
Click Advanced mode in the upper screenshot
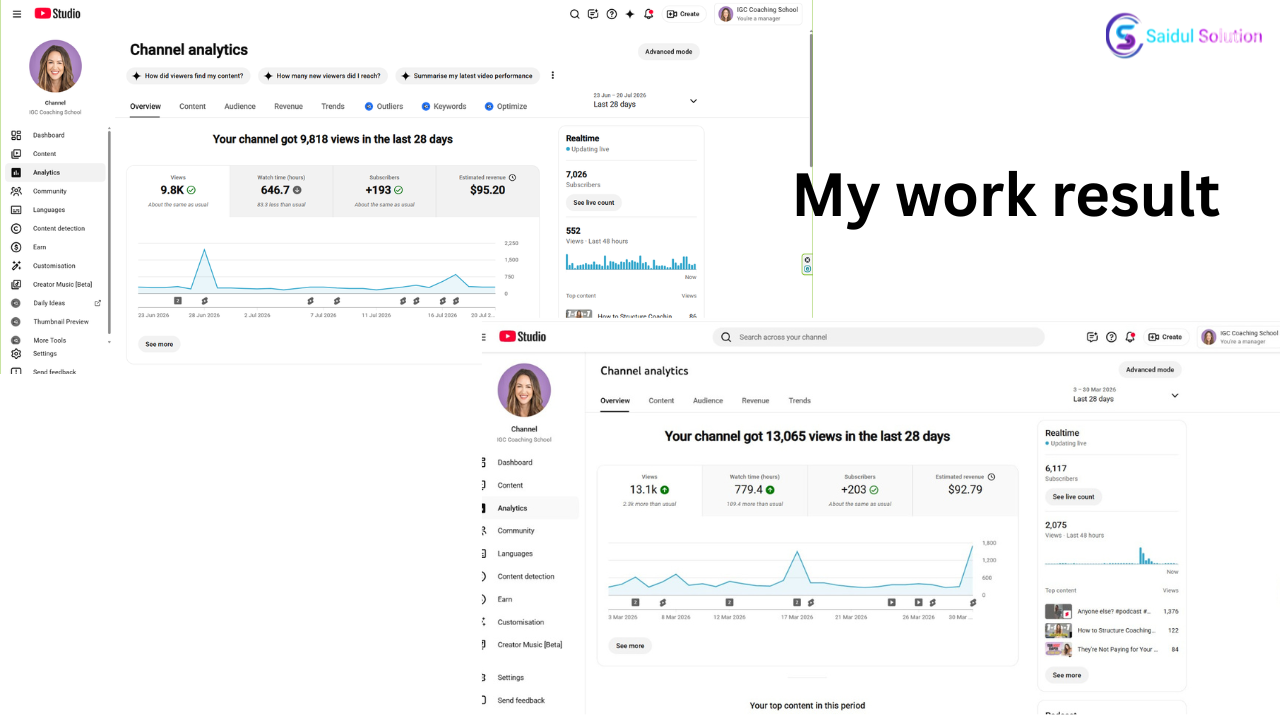coord(669,52)
